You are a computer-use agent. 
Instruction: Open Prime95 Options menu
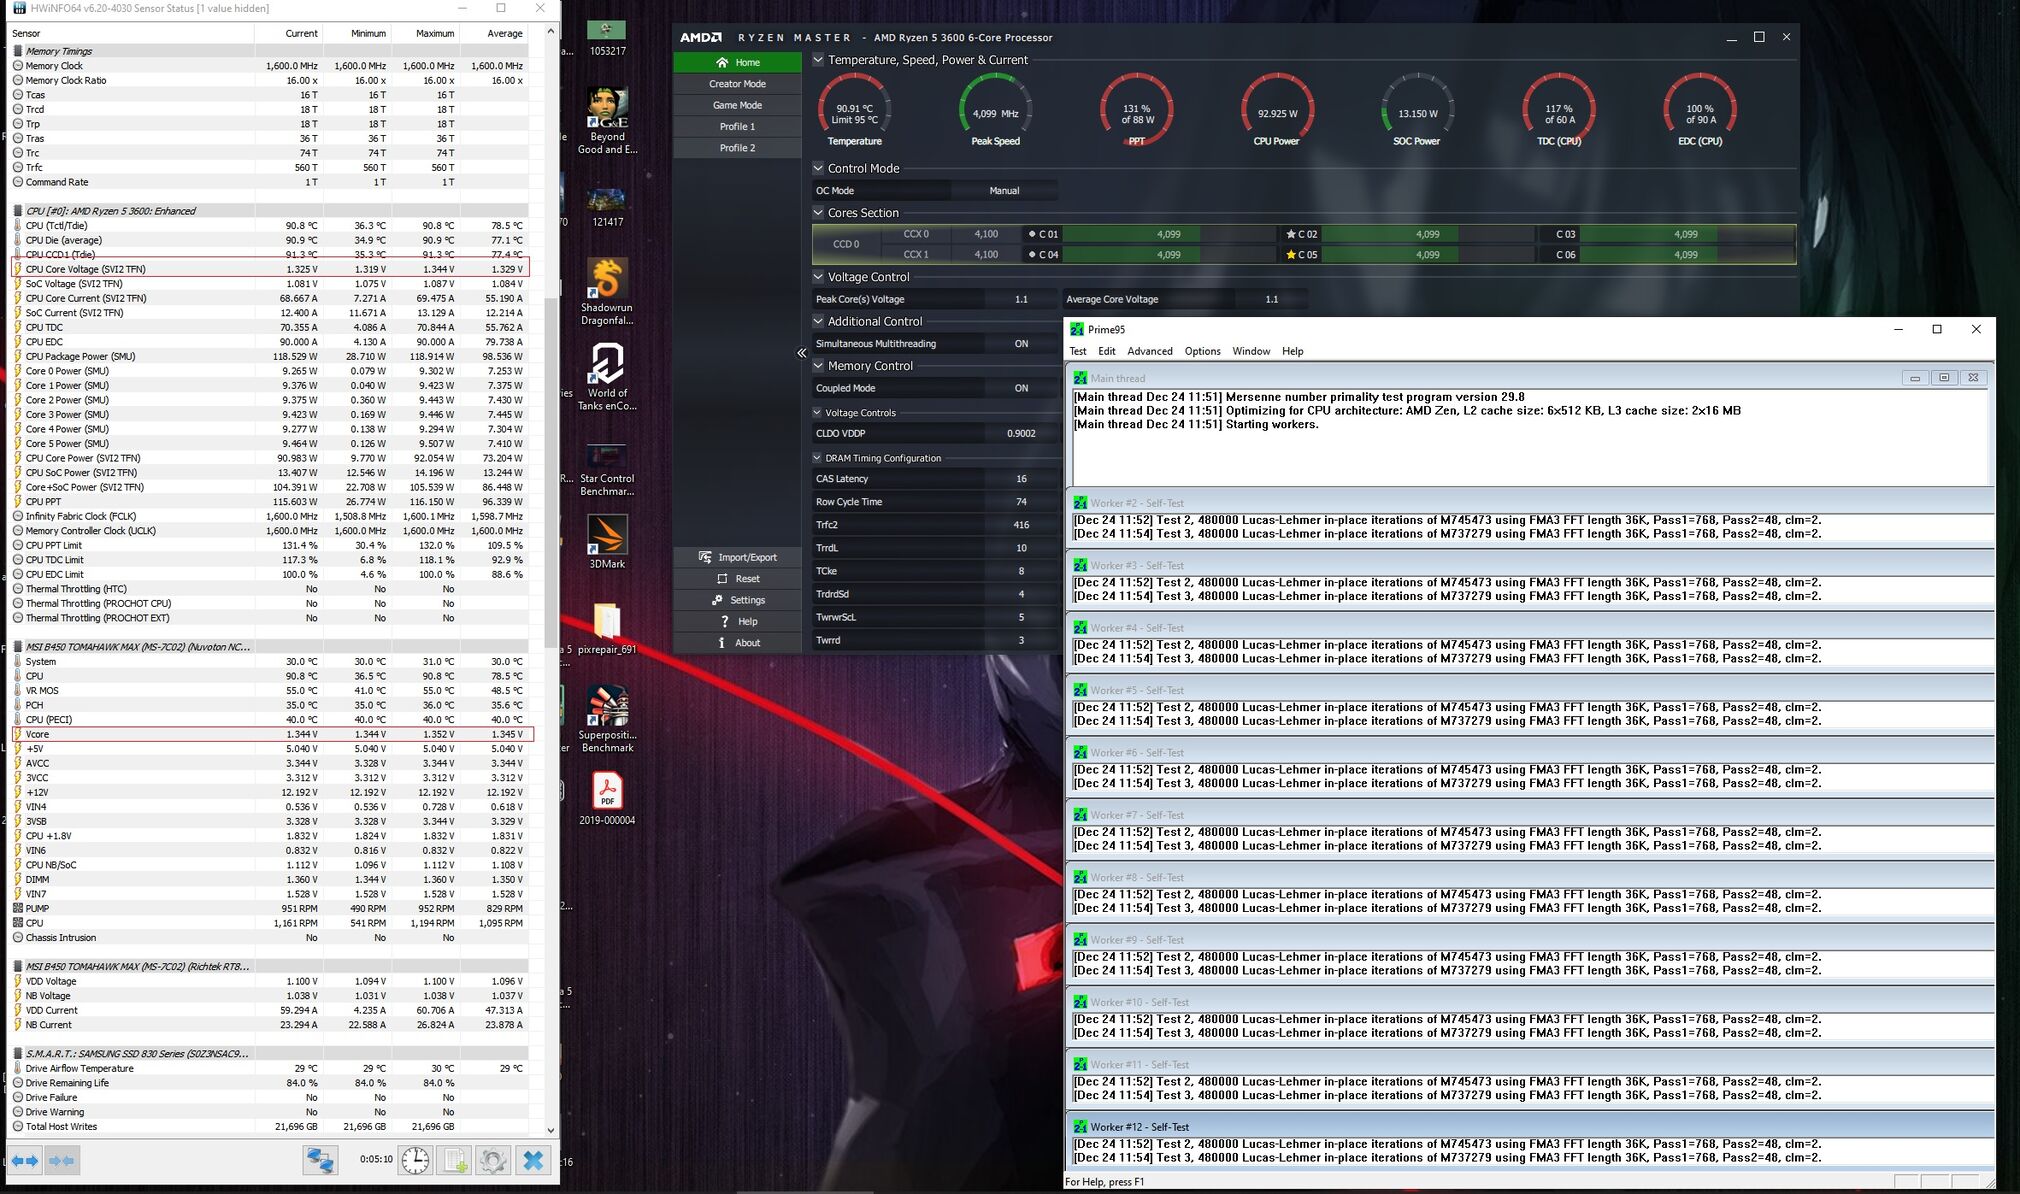1202,351
